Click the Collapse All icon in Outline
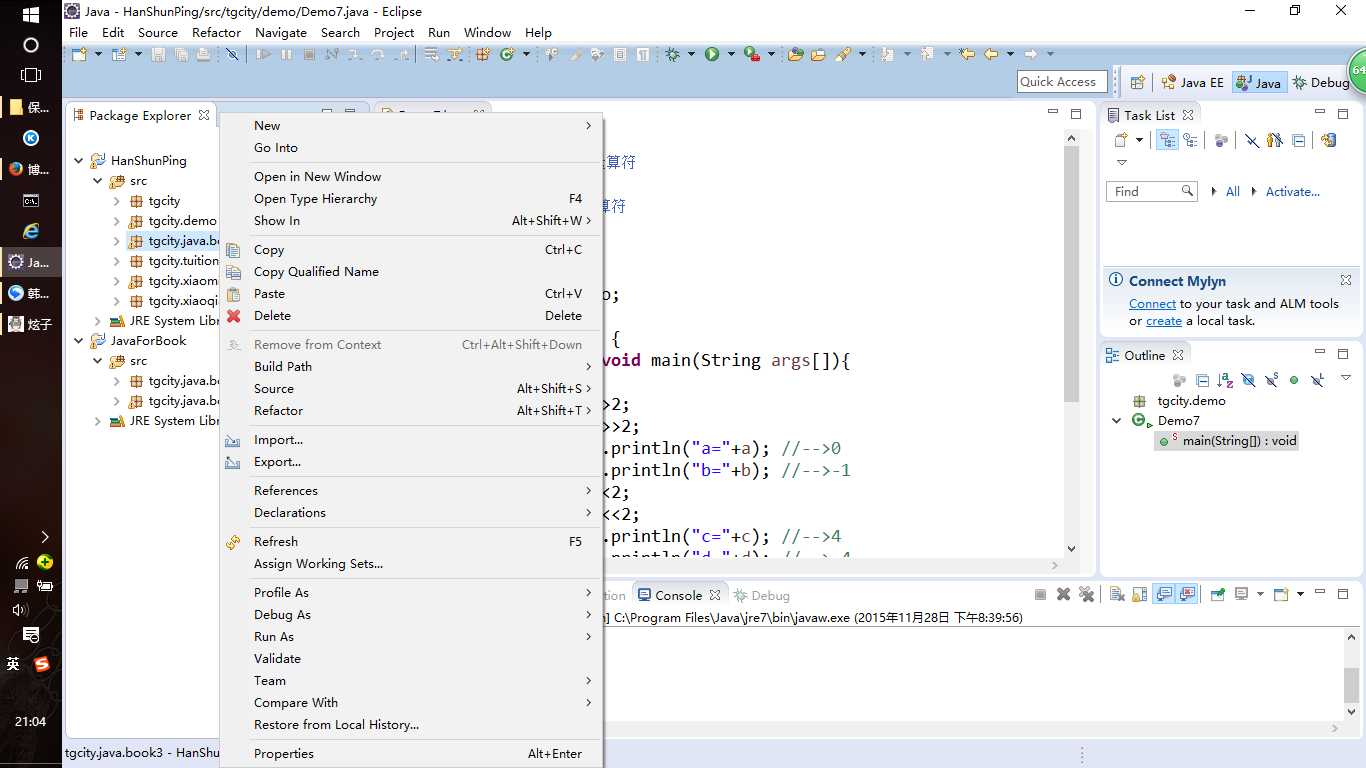Screen dimensions: 1366x768 [x=1202, y=380]
